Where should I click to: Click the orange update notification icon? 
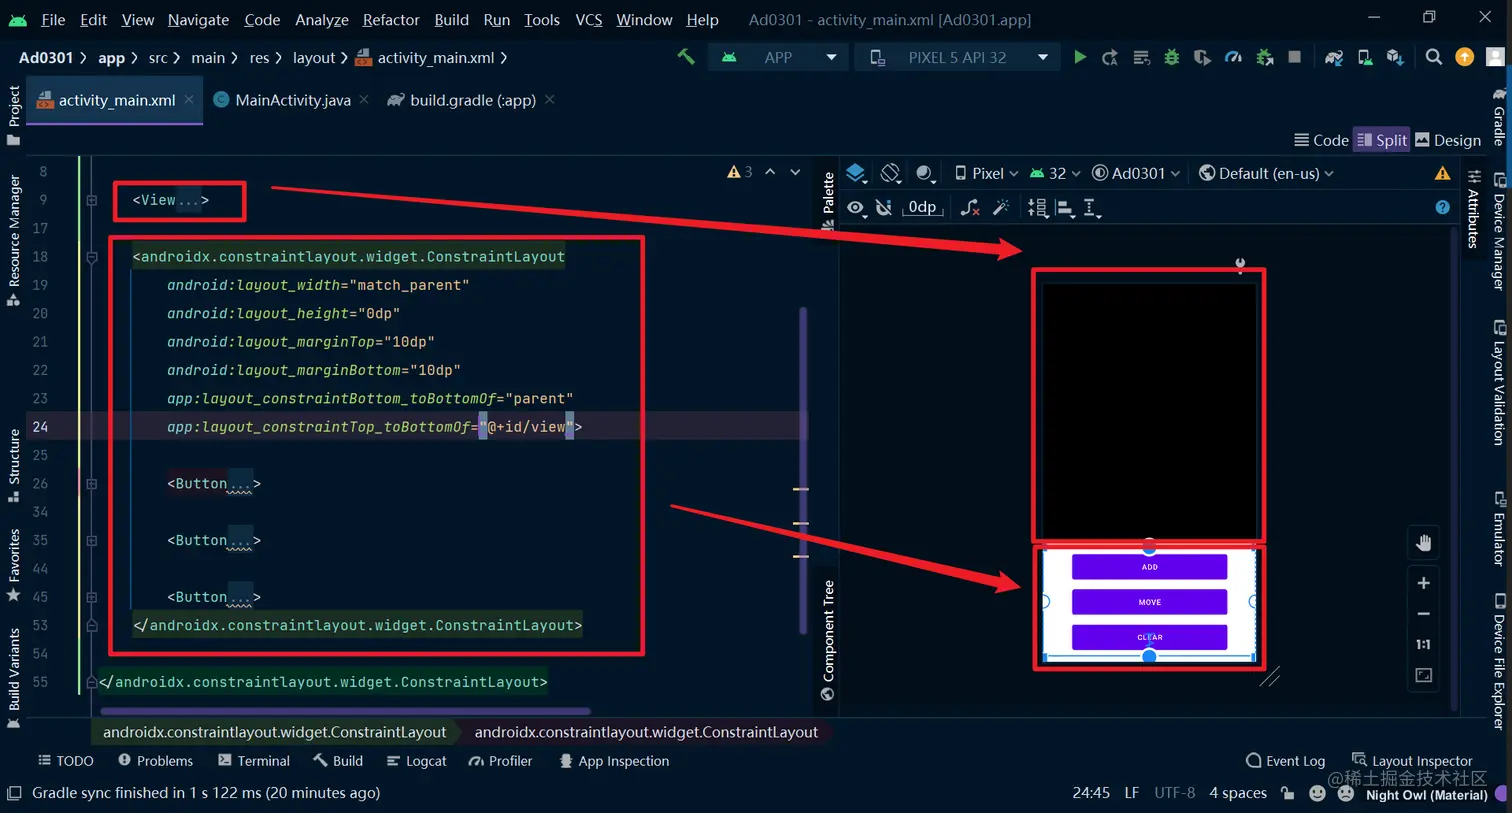1465,57
